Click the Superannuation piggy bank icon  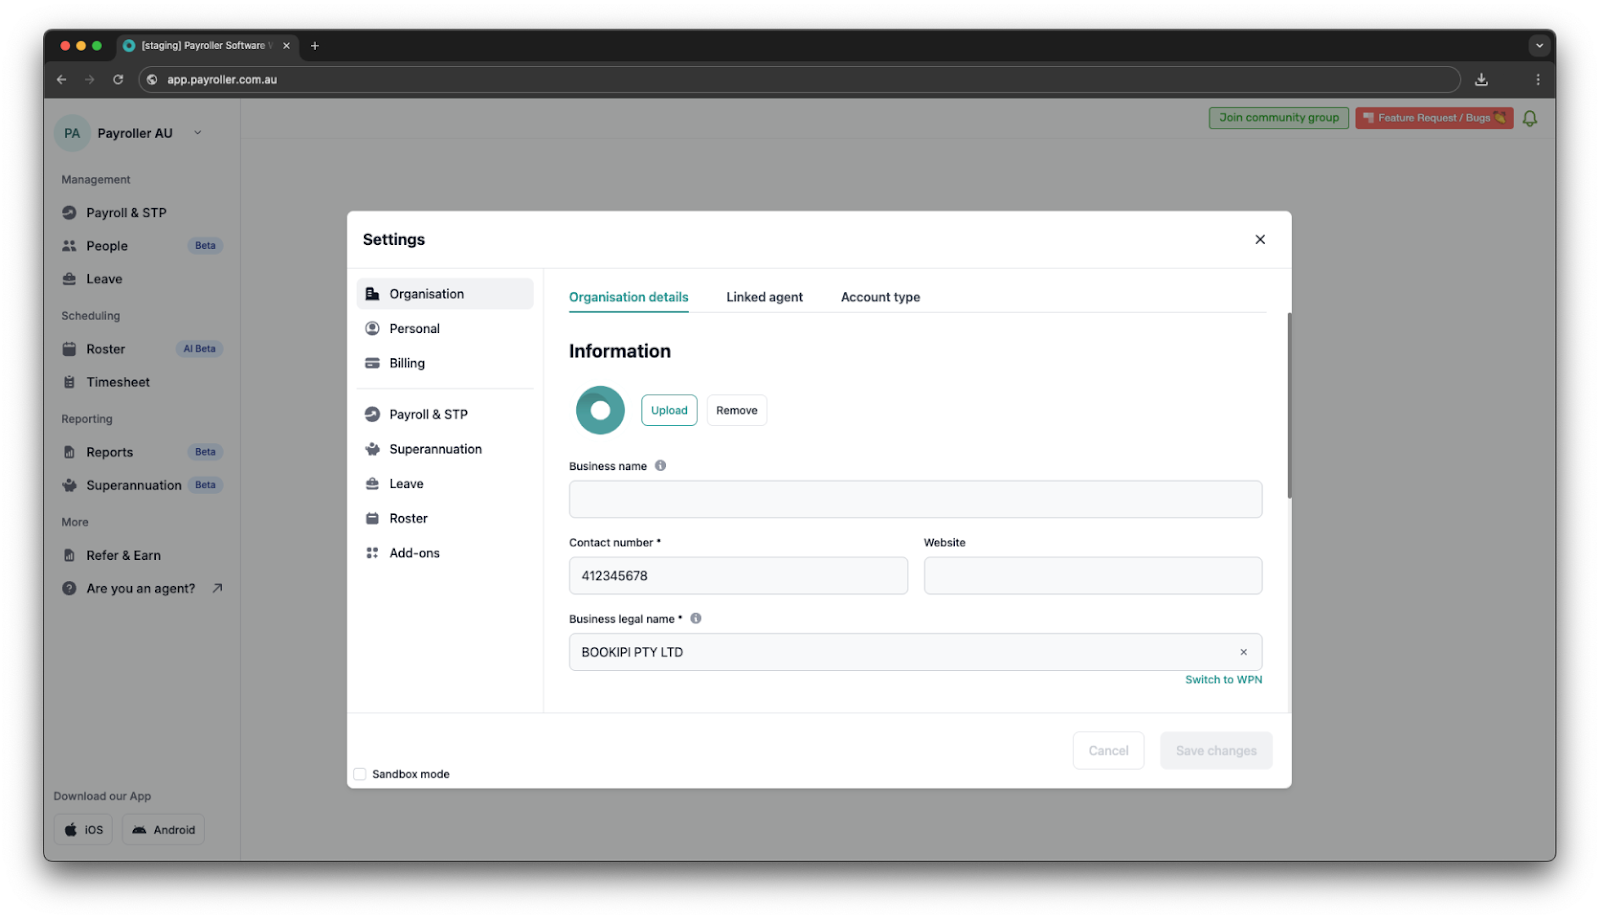(68, 484)
